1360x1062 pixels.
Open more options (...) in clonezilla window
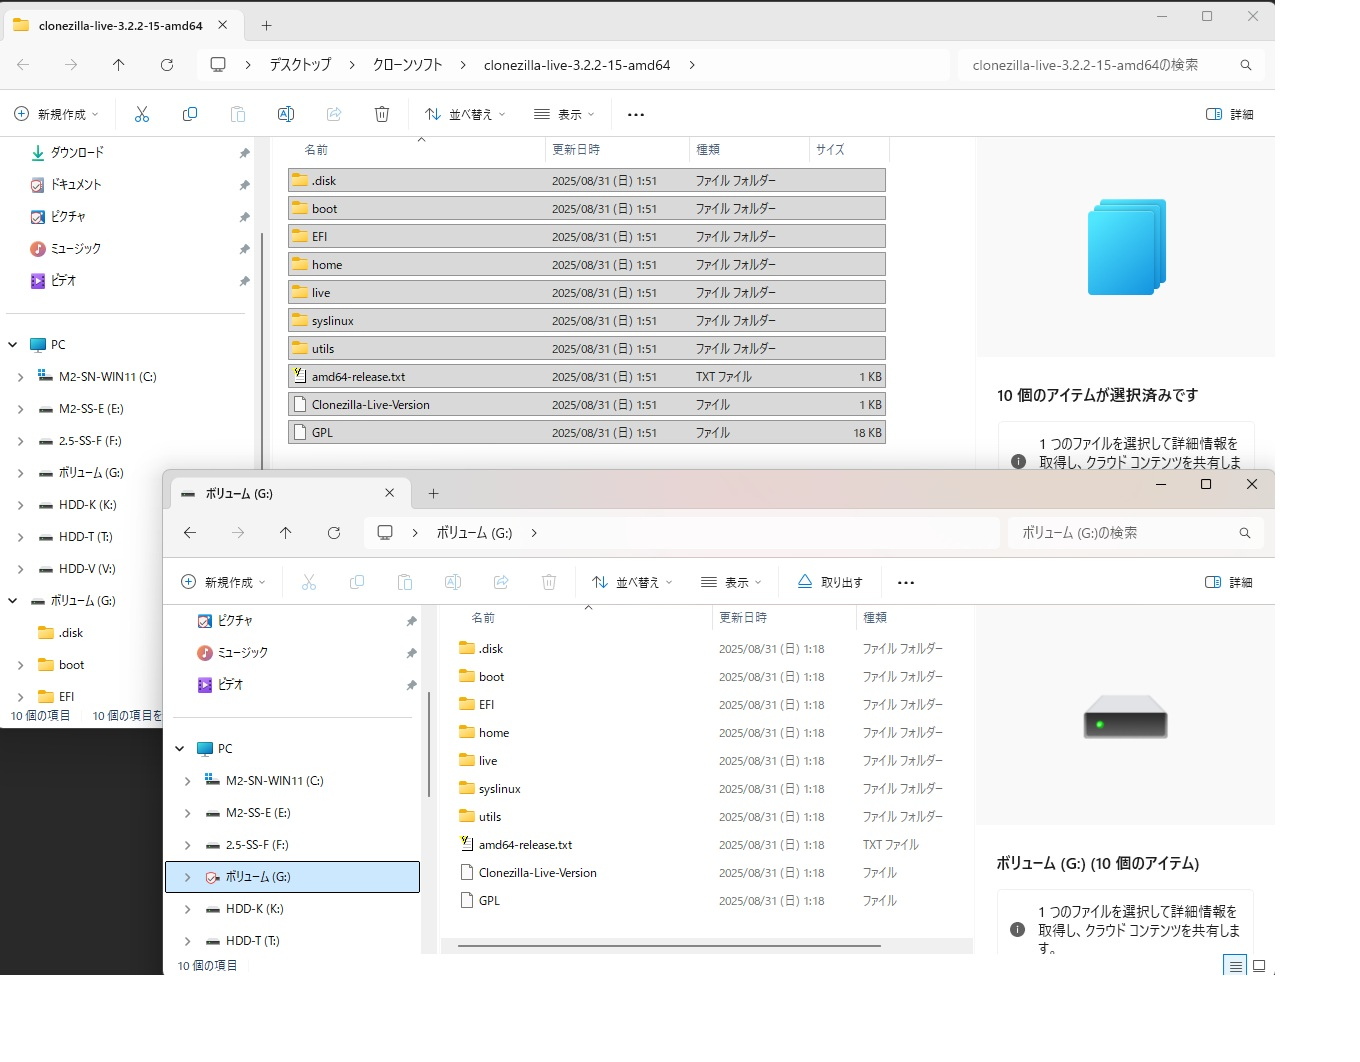click(636, 115)
